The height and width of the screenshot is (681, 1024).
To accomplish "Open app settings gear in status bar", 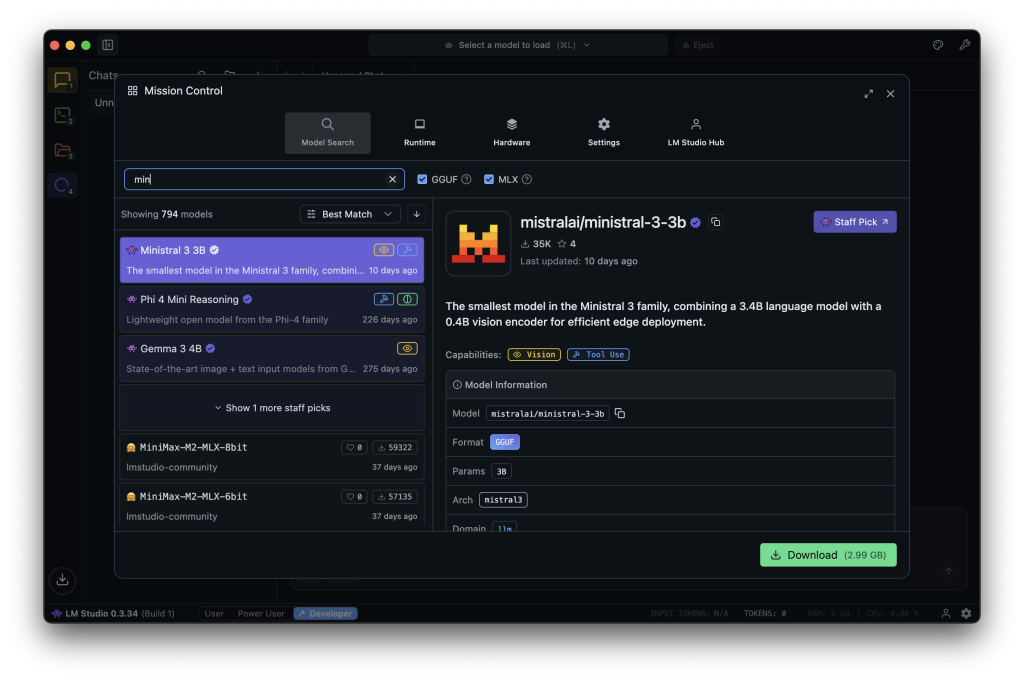I will (966, 613).
